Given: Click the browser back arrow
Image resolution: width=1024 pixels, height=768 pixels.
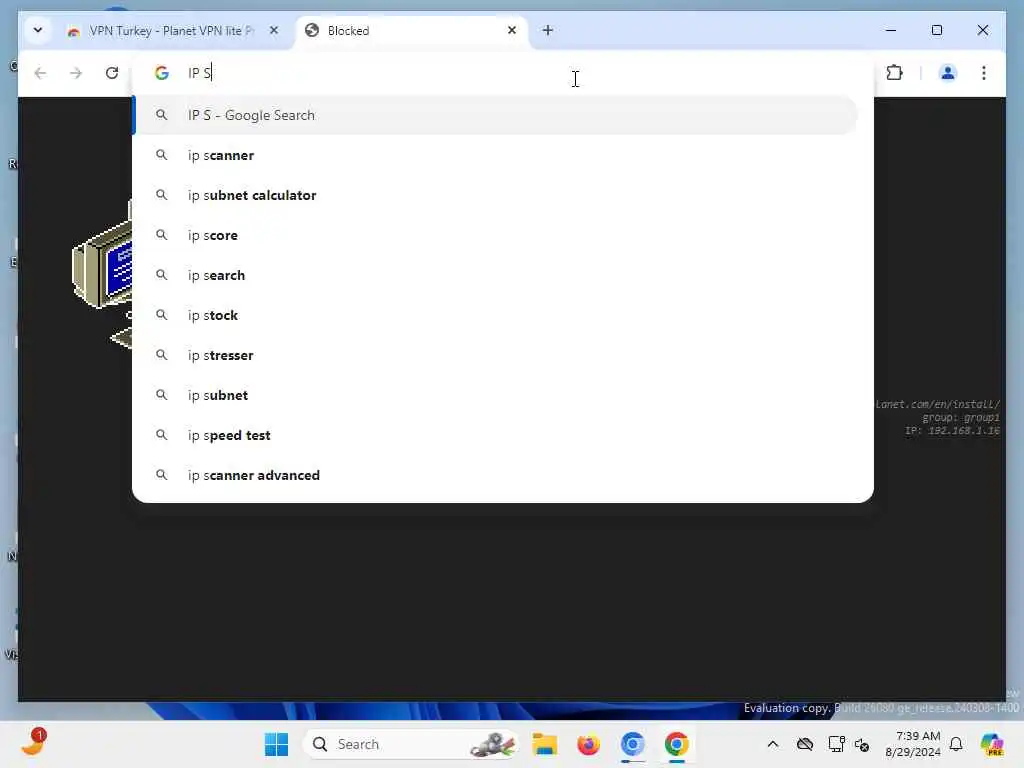Looking at the screenshot, I should point(40,73).
